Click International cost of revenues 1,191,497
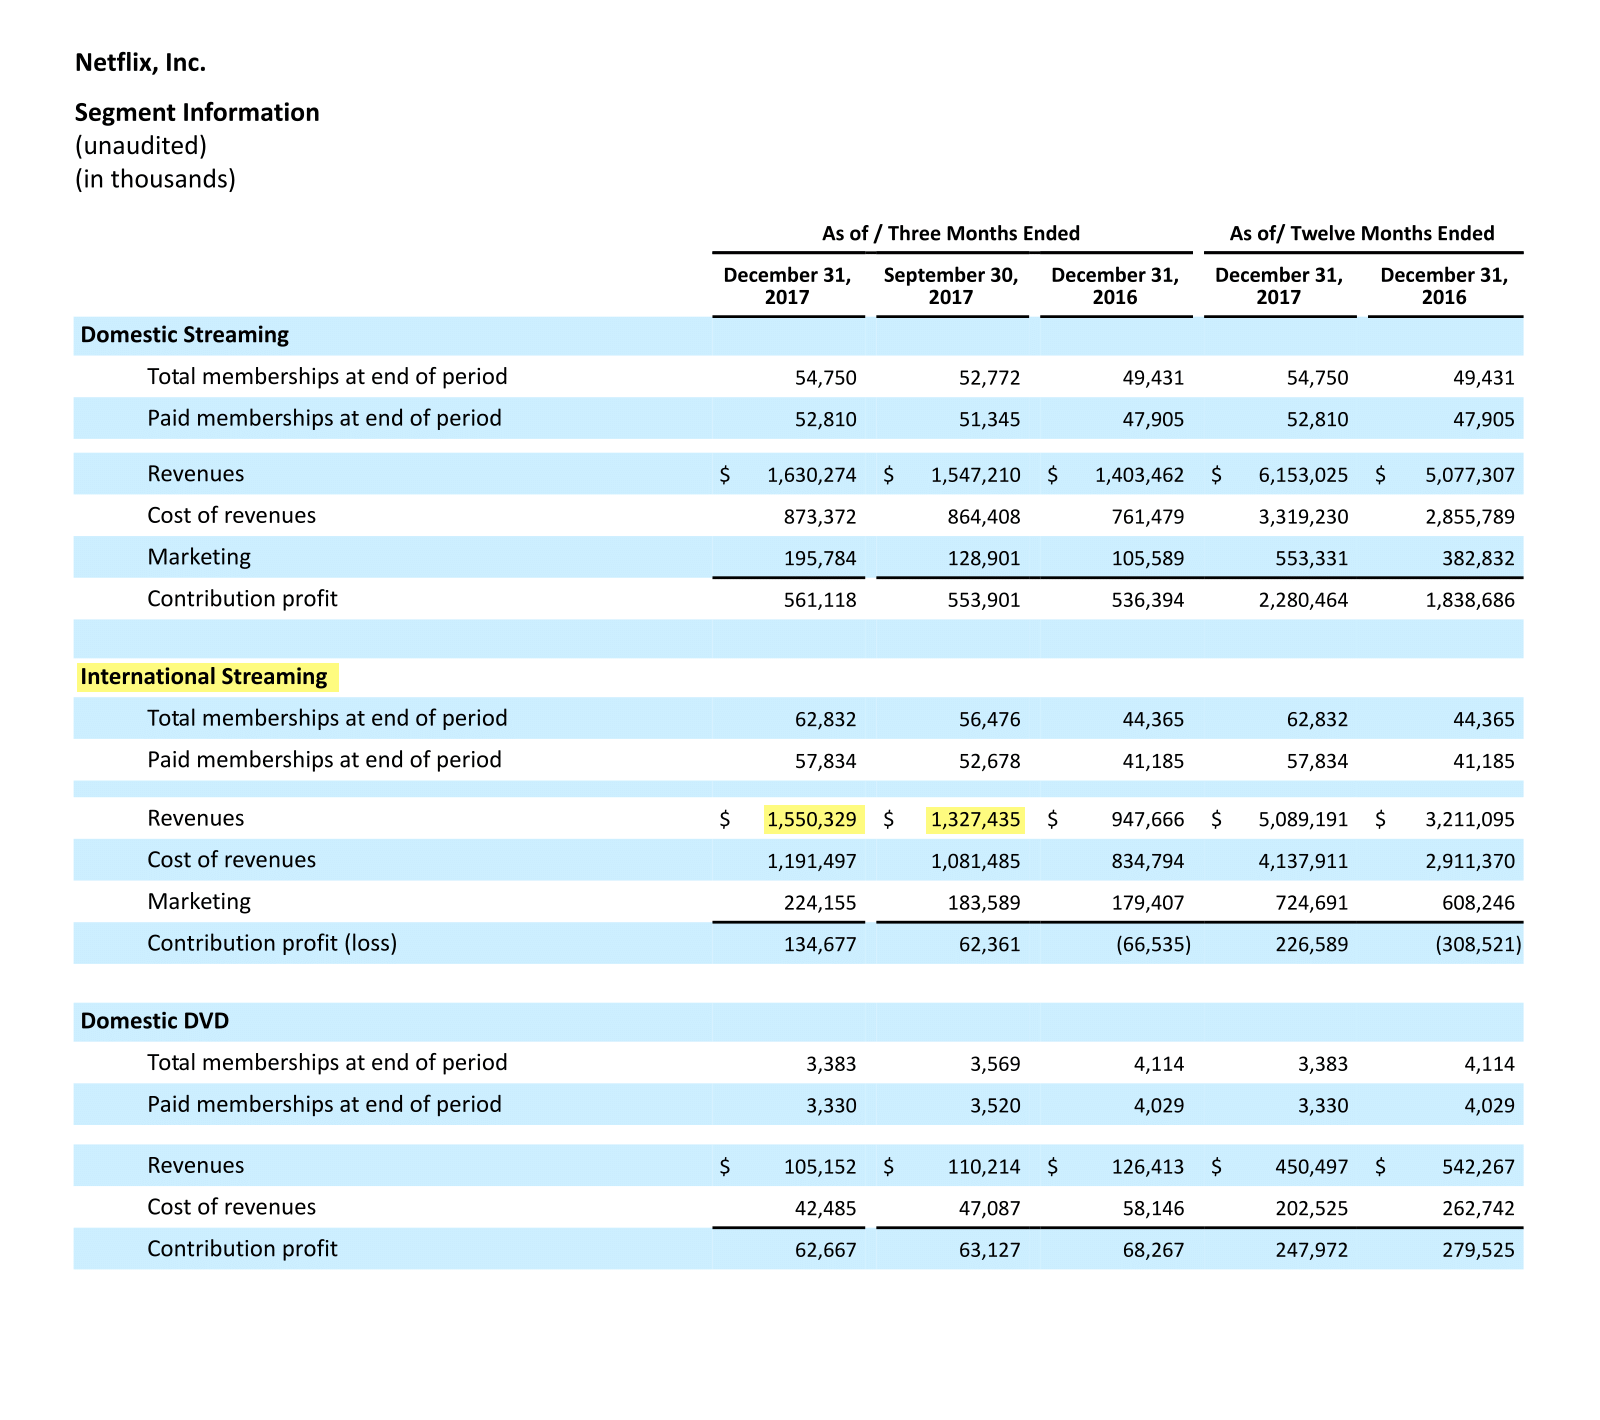 click(x=812, y=861)
